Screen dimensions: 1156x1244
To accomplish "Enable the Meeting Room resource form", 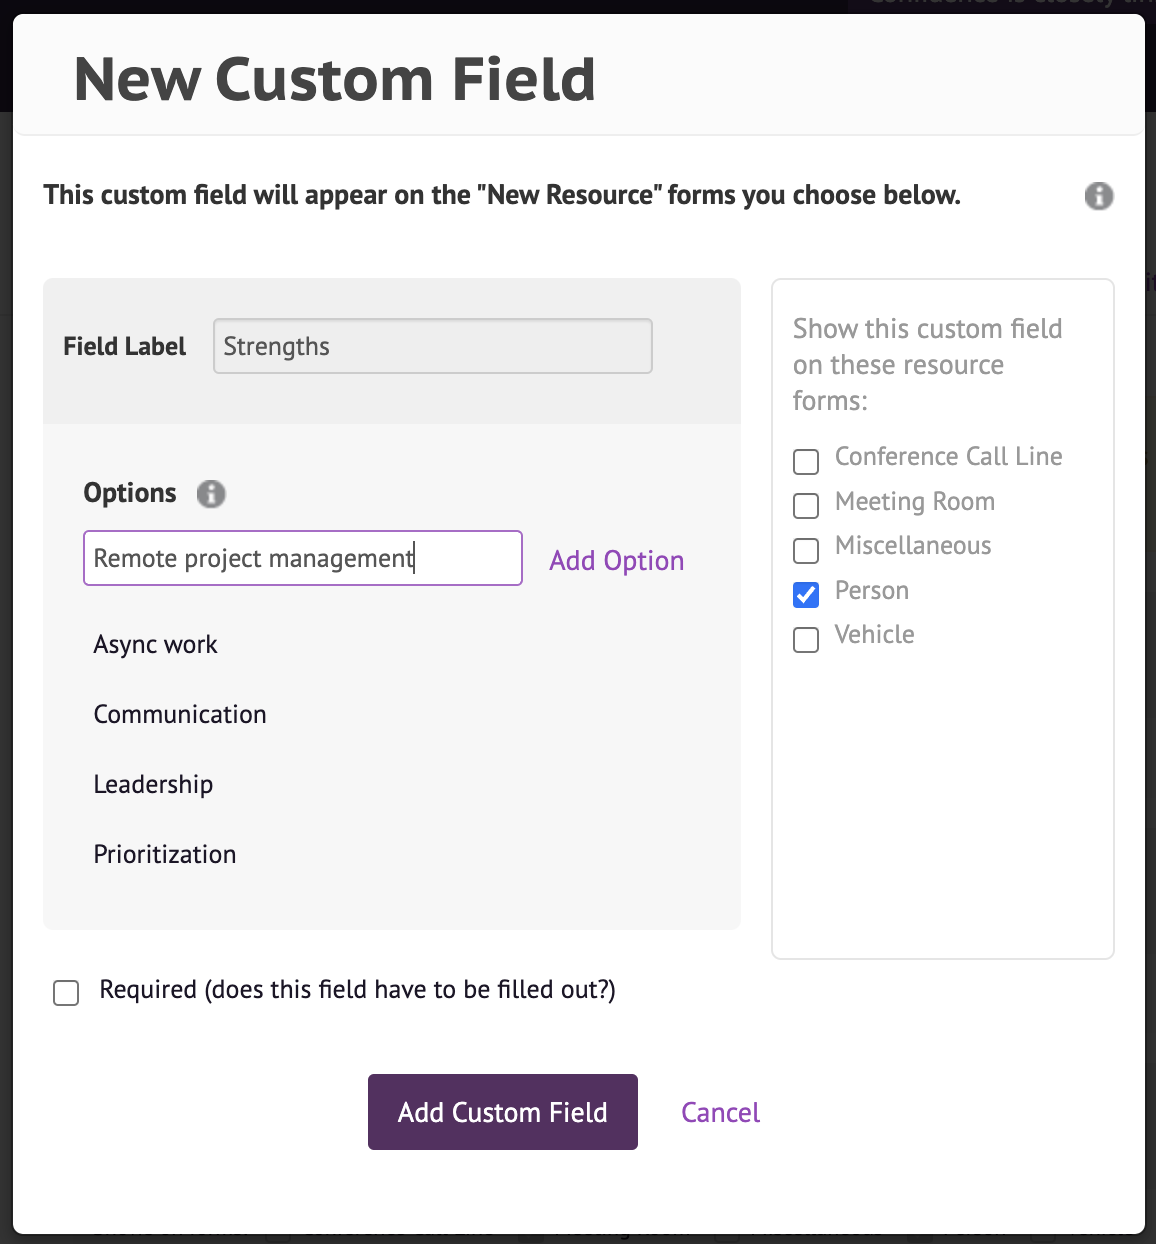I will [x=806, y=506].
